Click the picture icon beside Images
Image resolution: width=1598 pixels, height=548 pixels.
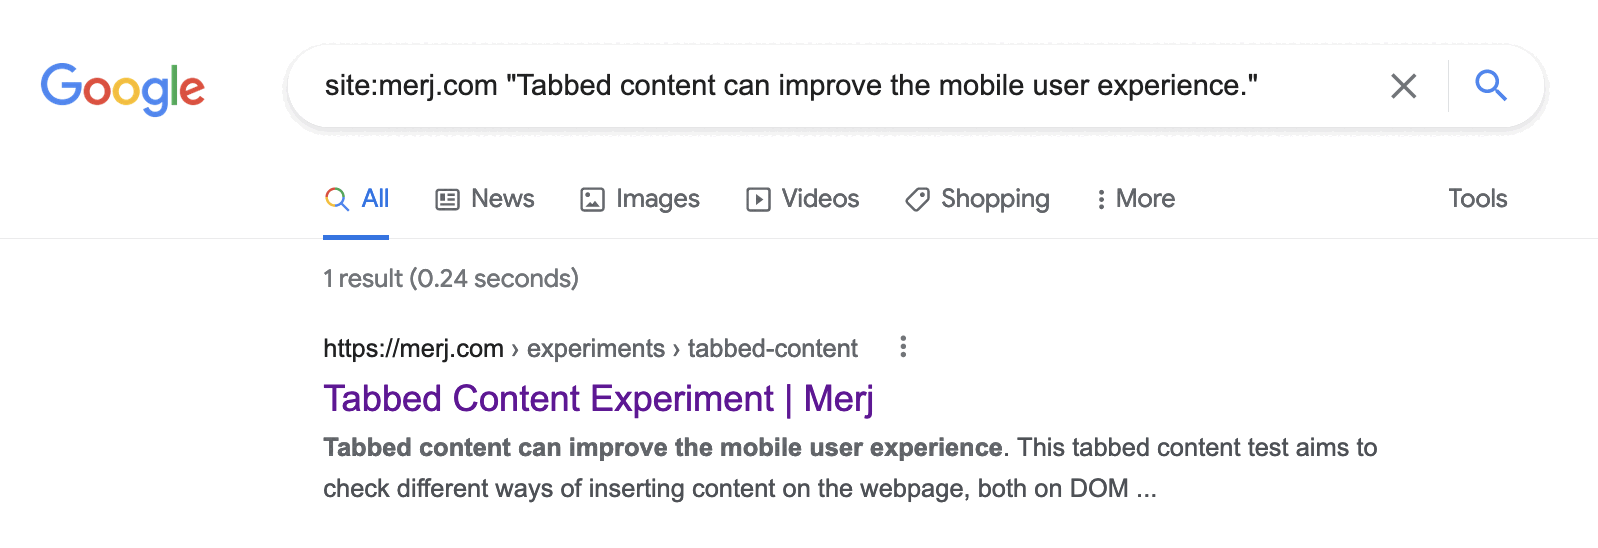(x=592, y=200)
